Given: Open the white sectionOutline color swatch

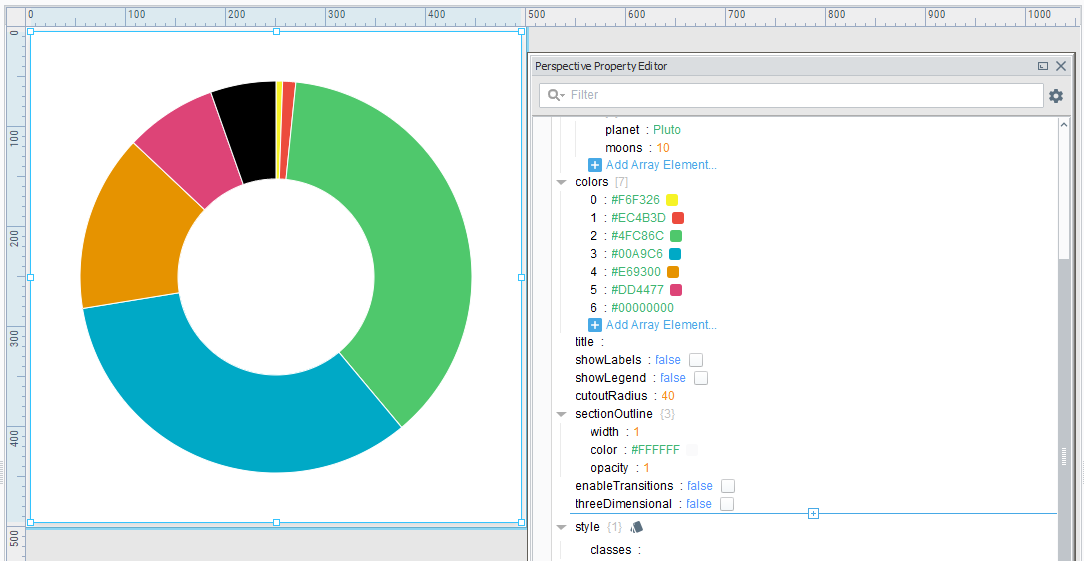Looking at the screenshot, I should pos(692,450).
